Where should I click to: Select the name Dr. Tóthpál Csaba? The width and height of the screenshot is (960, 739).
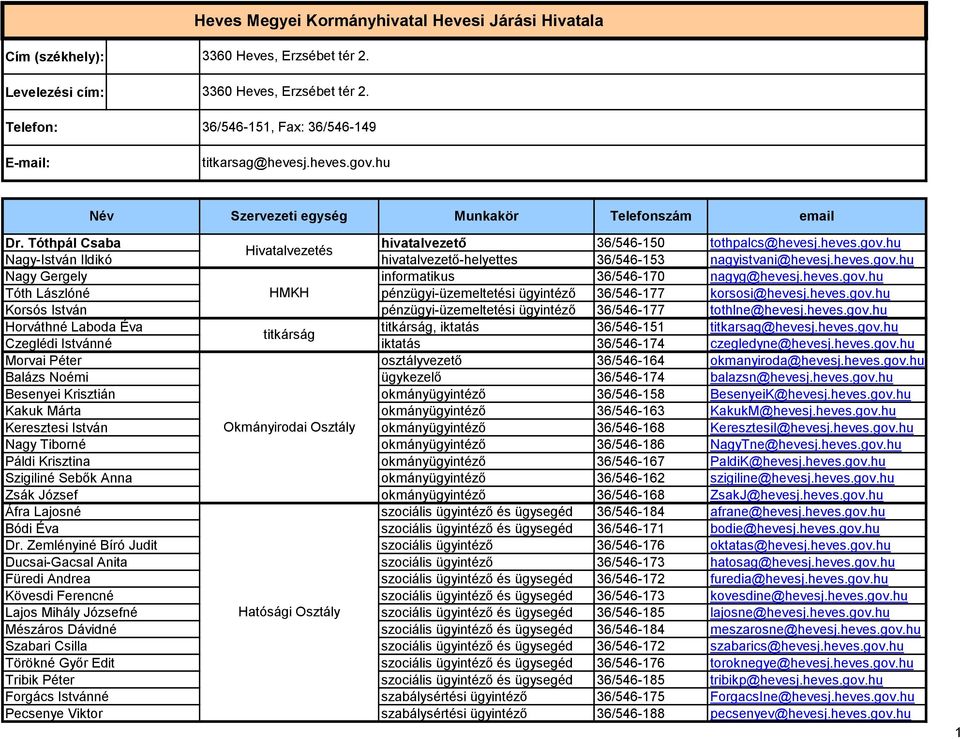[63, 243]
